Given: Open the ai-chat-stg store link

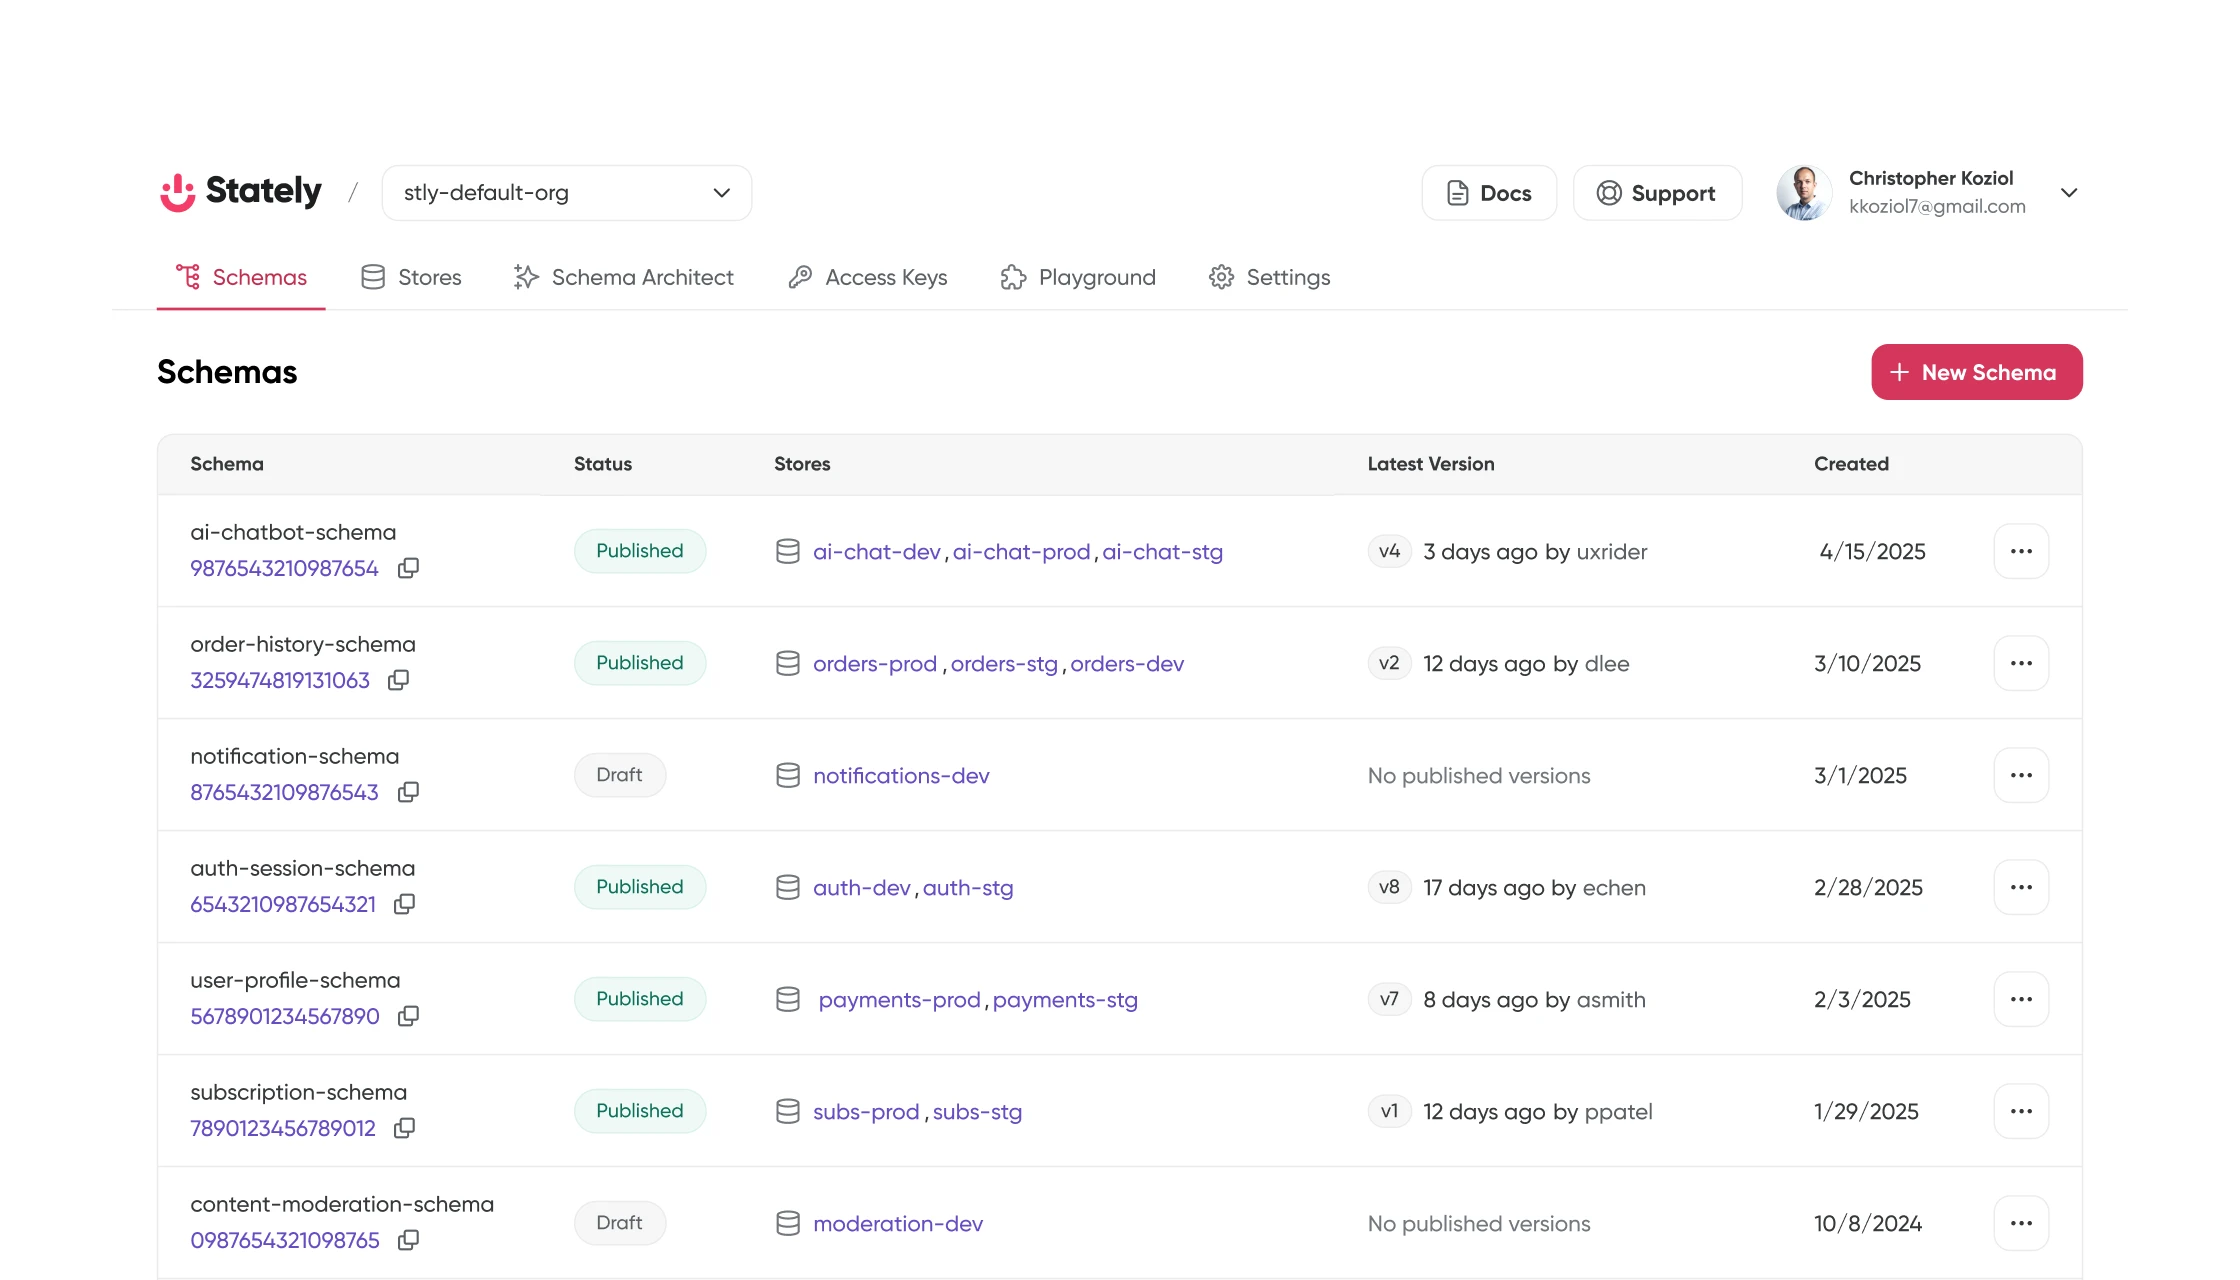Looking at the screenshot, I should (x=1162, y=552).
